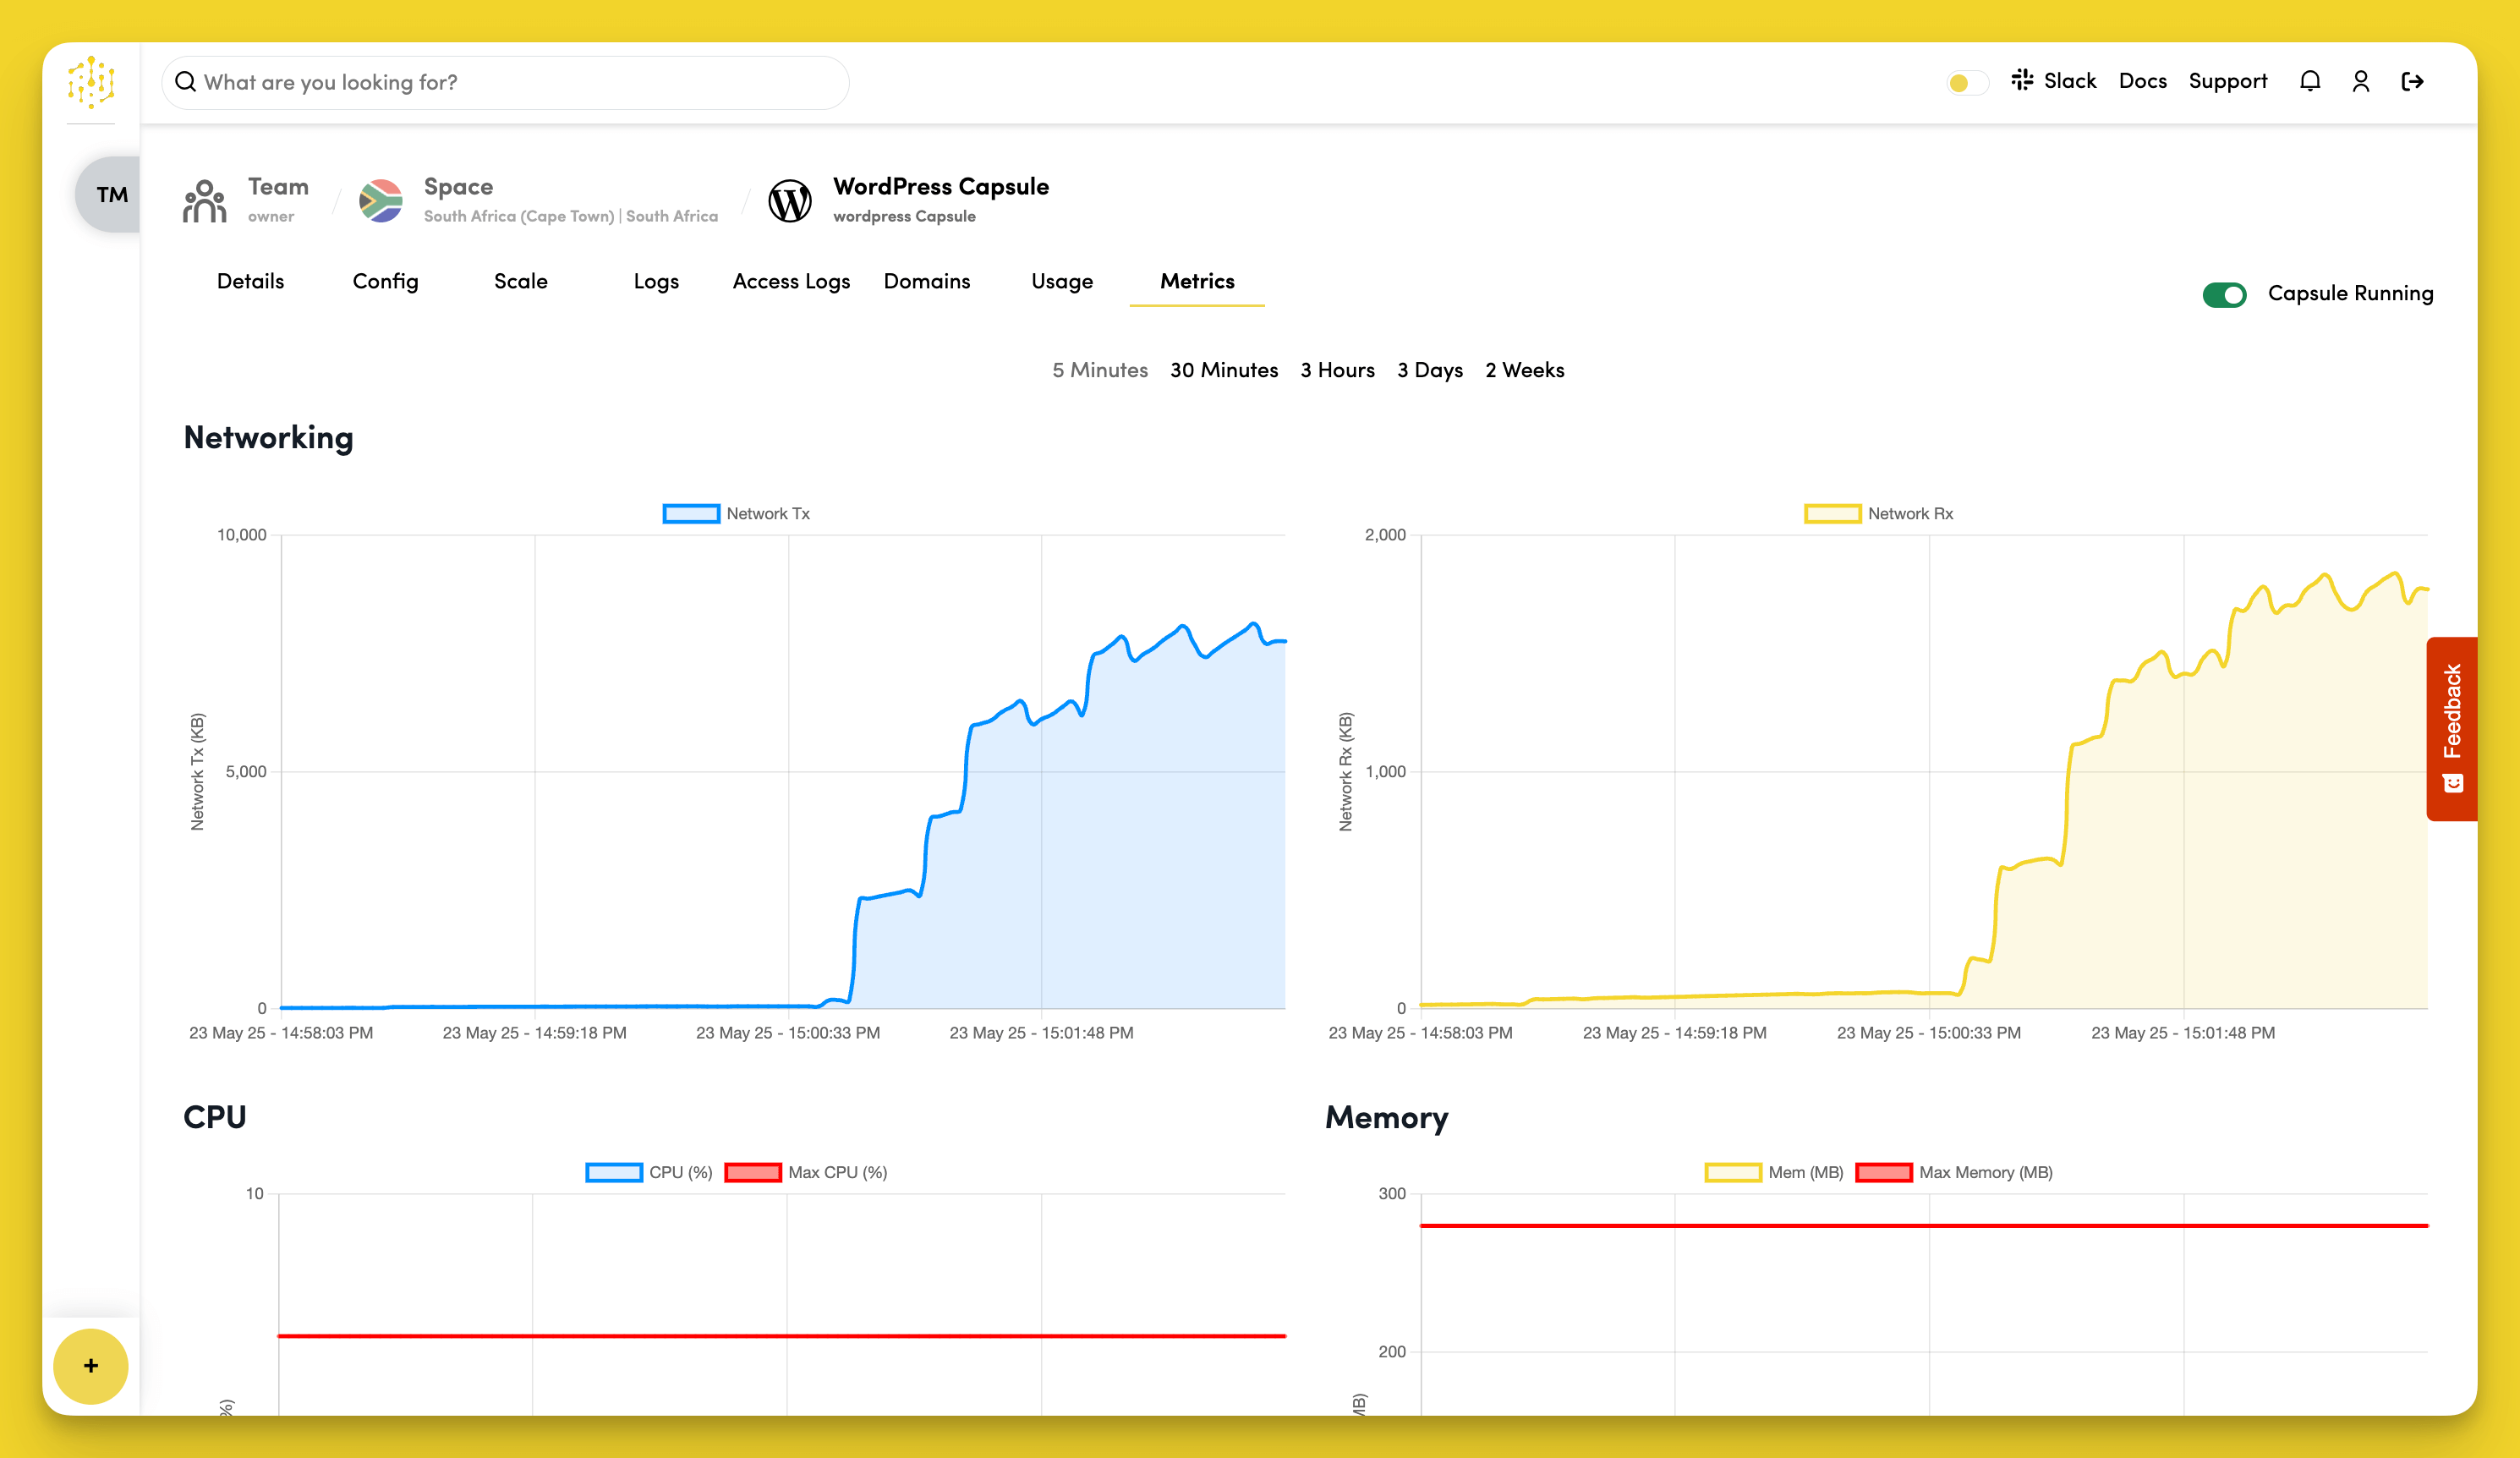Click the yellow plus button
Screen dimensions: 2520x1458
click(x=90, y=1366)
